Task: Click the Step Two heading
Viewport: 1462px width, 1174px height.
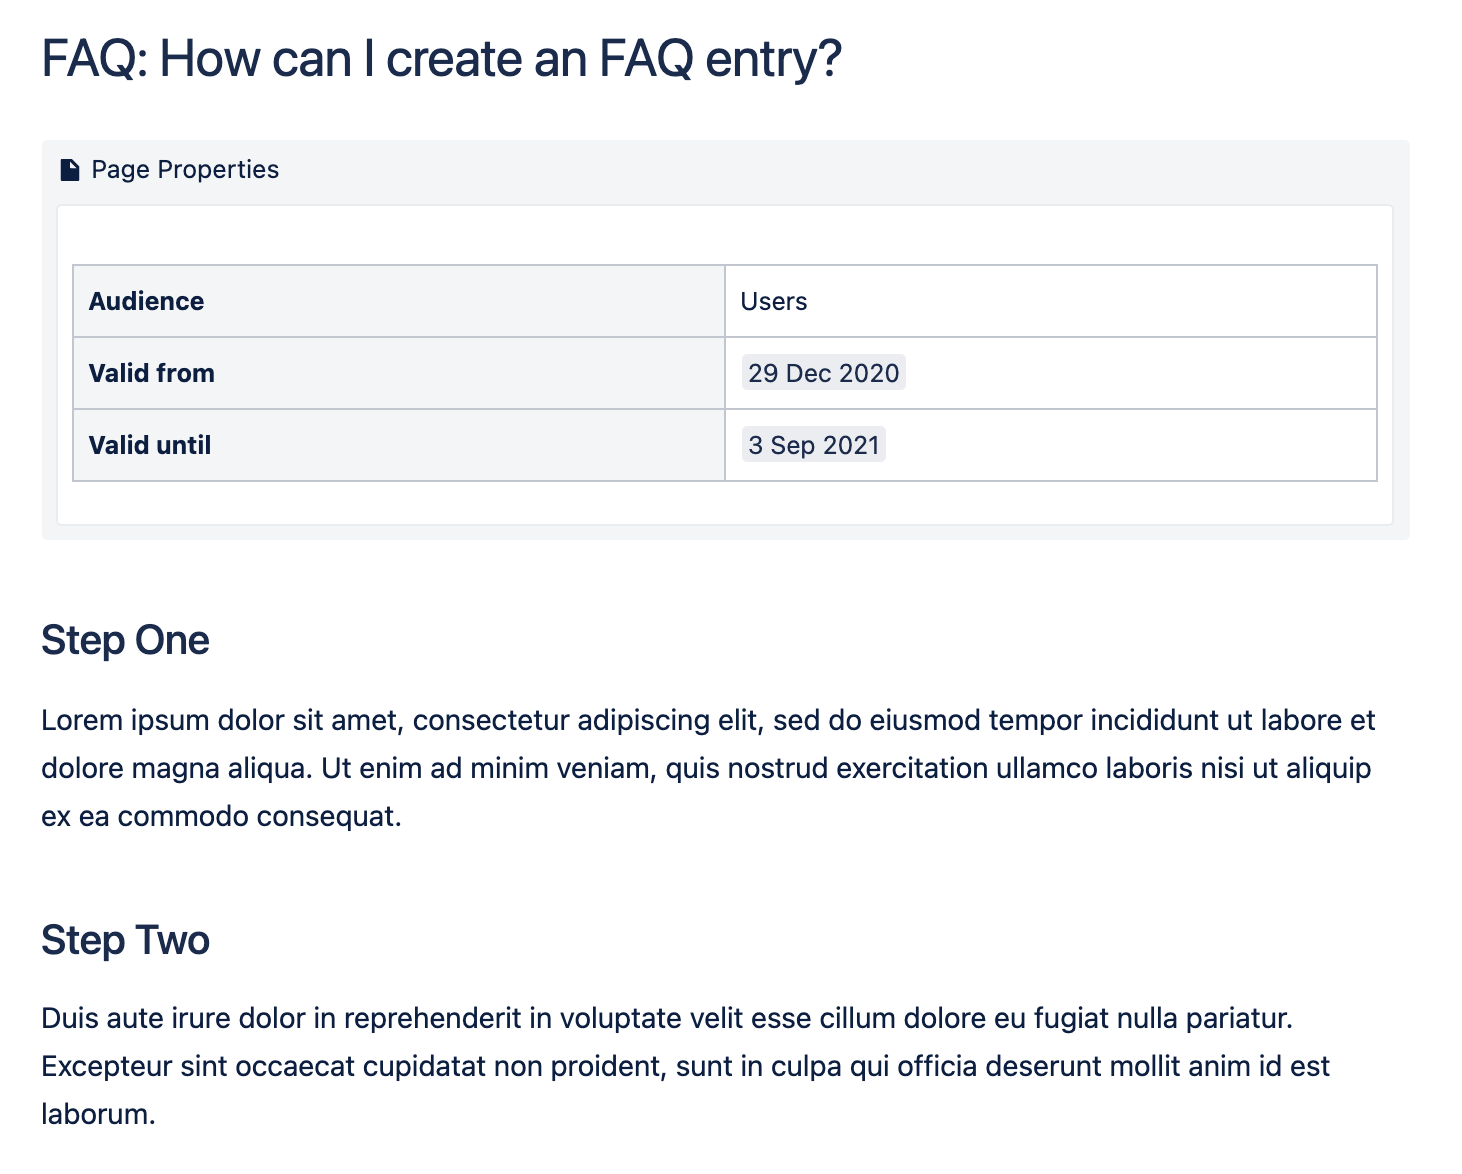Action: point(125,940)
